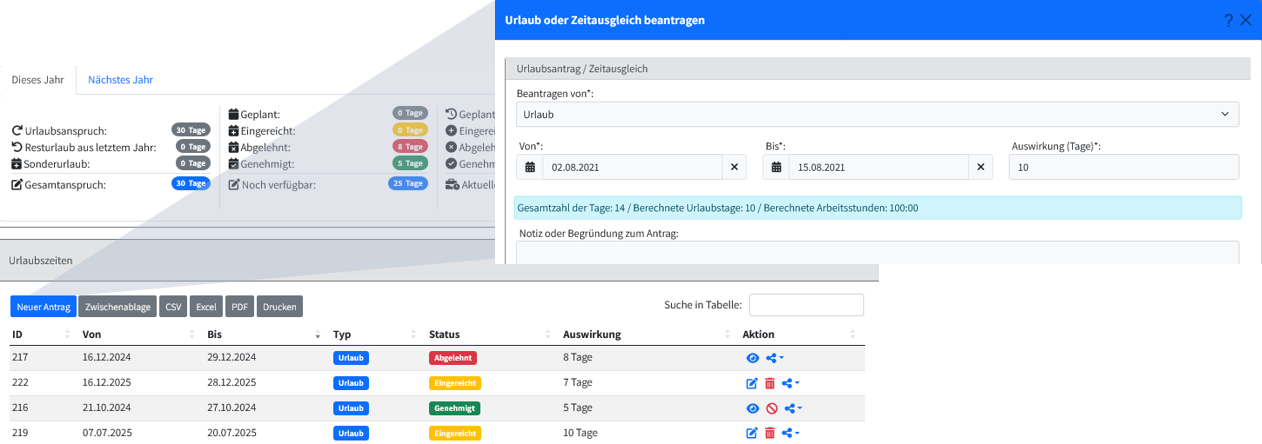Clear the Von date field

[734, 167]
